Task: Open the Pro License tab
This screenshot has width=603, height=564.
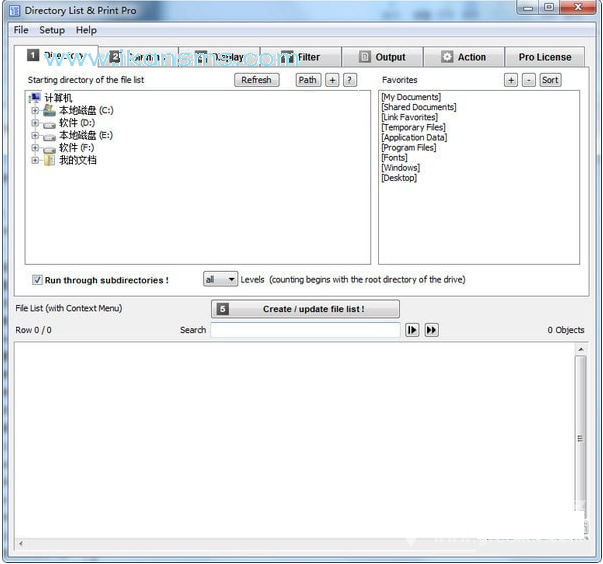Action: point(545,57)
